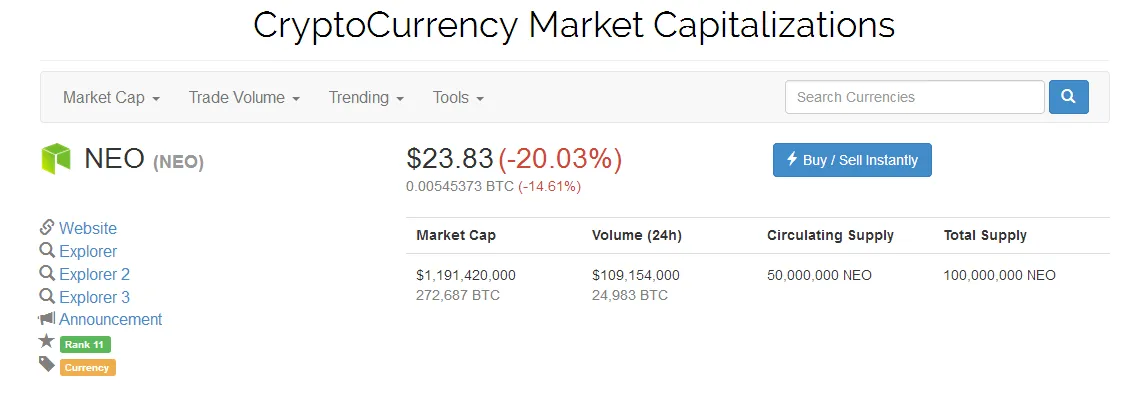Click the CryptoCurrency Market Capitalizations title

[x=574, y=25]
